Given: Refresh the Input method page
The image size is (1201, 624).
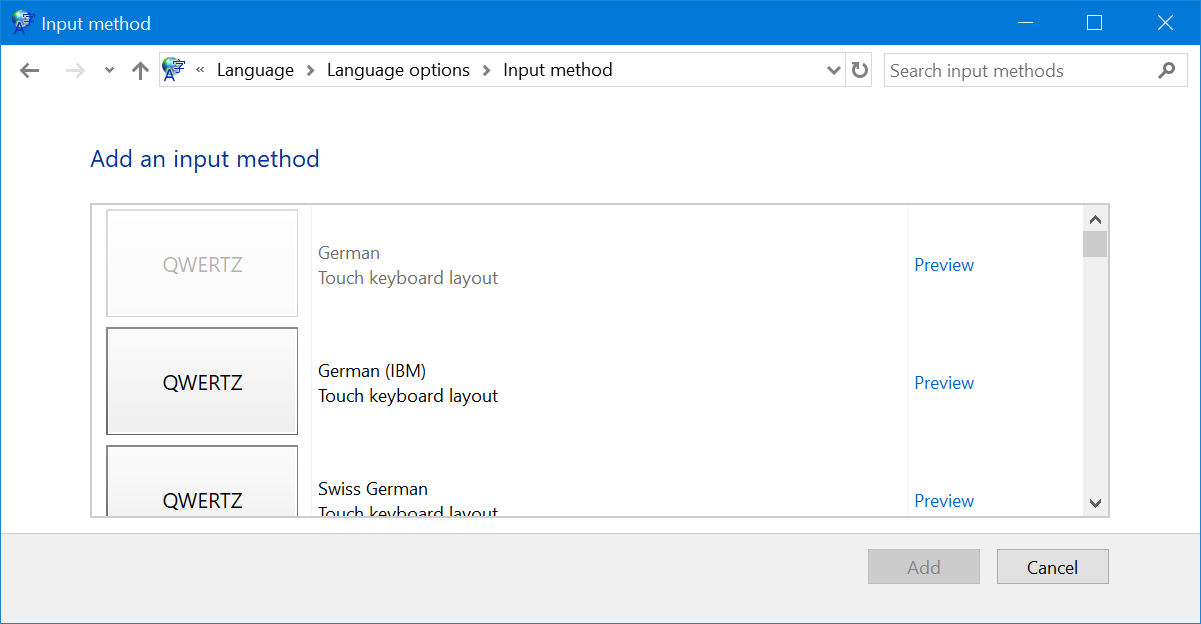Looking at the screenshot, I should pyautogui.click(x=859, y=70).
